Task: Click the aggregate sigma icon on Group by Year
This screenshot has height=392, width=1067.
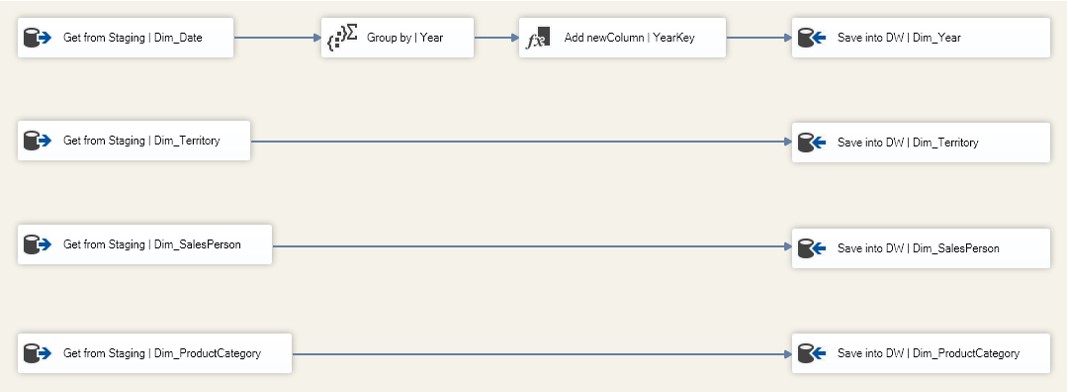Action: [x=342, y=37]
